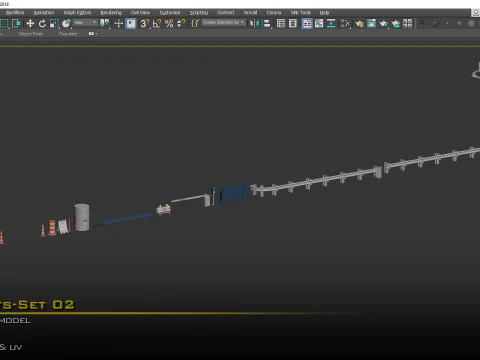Toggle the Scene Explorer panel
Viewport: 480px width, 360px height.
coord(281,23)
